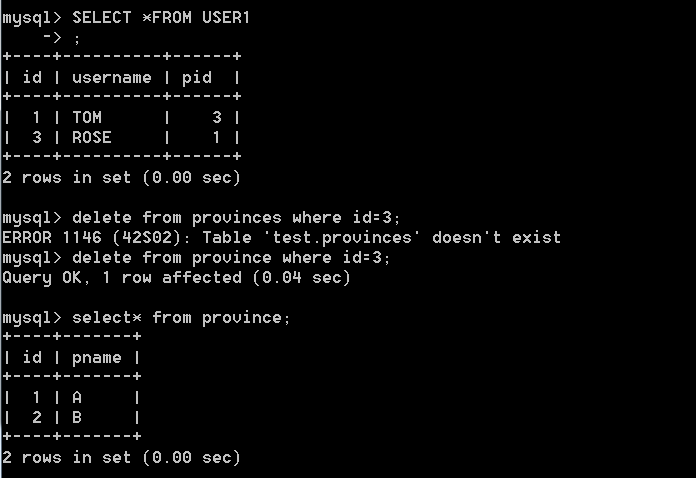
Task: Click the delete from province where id=3 command
Action: [231, 257]
